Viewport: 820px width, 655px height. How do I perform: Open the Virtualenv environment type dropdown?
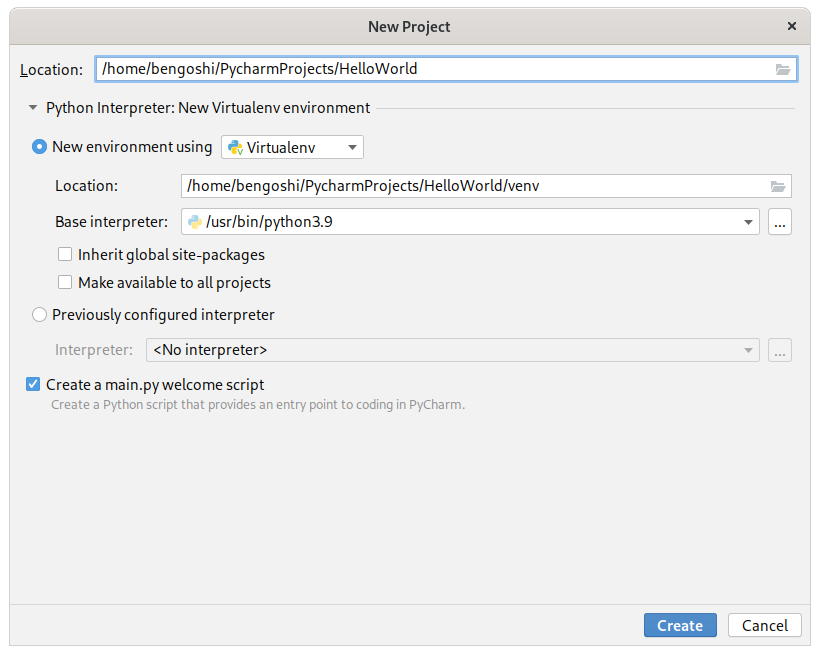292,146
